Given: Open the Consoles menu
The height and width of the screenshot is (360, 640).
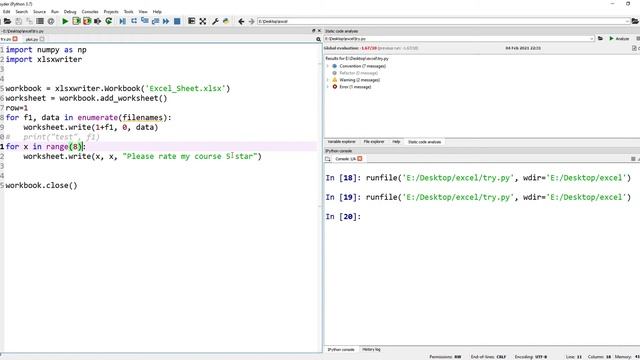Looking at the screenshot, I should click(90, 12).
